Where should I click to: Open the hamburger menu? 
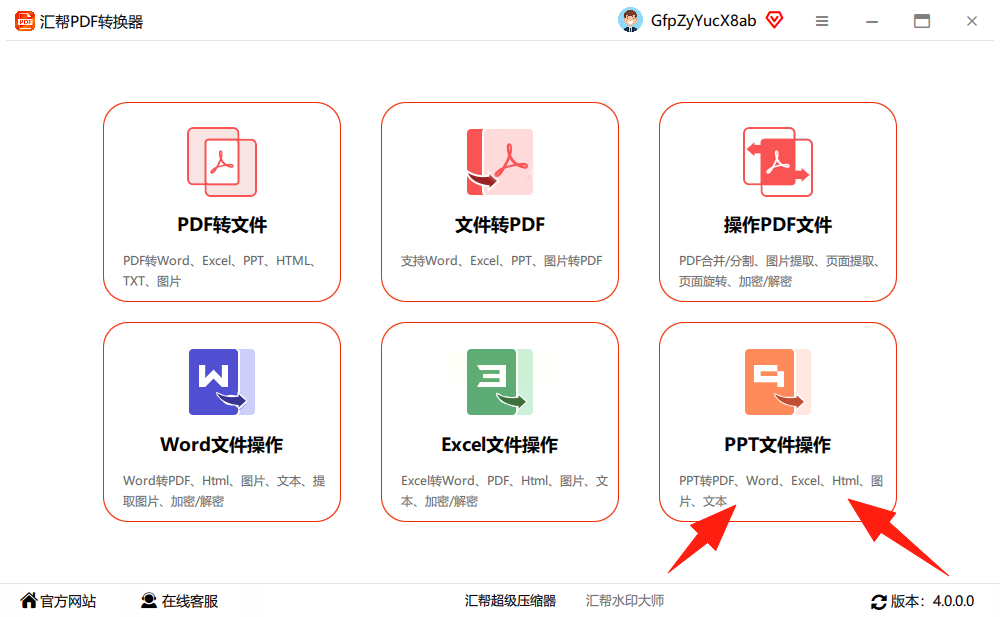point(822,21)
